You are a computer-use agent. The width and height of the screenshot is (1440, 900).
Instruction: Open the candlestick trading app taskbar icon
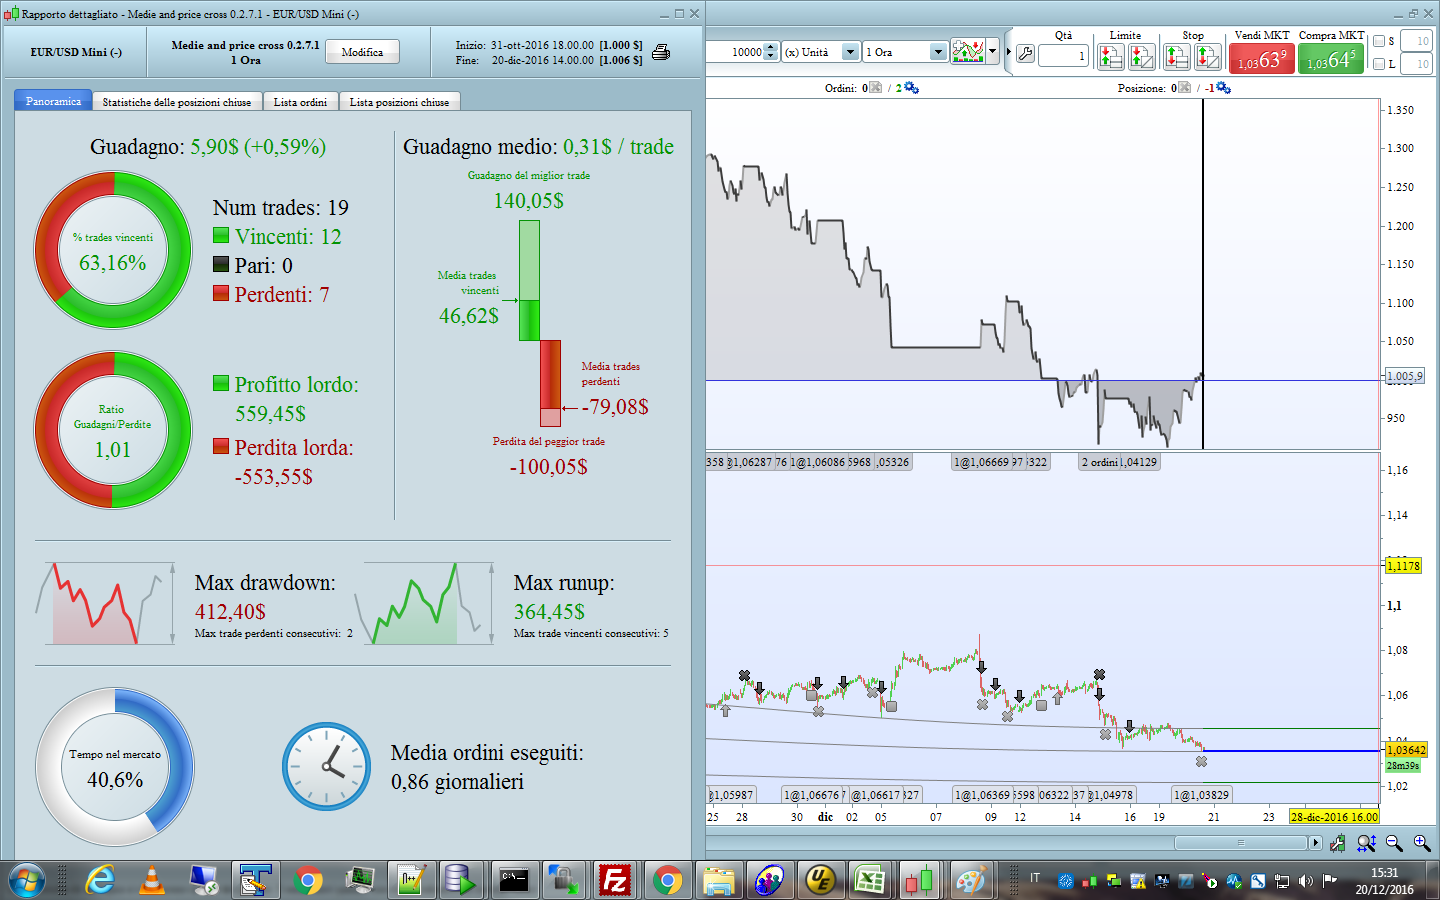pos(919,881)
